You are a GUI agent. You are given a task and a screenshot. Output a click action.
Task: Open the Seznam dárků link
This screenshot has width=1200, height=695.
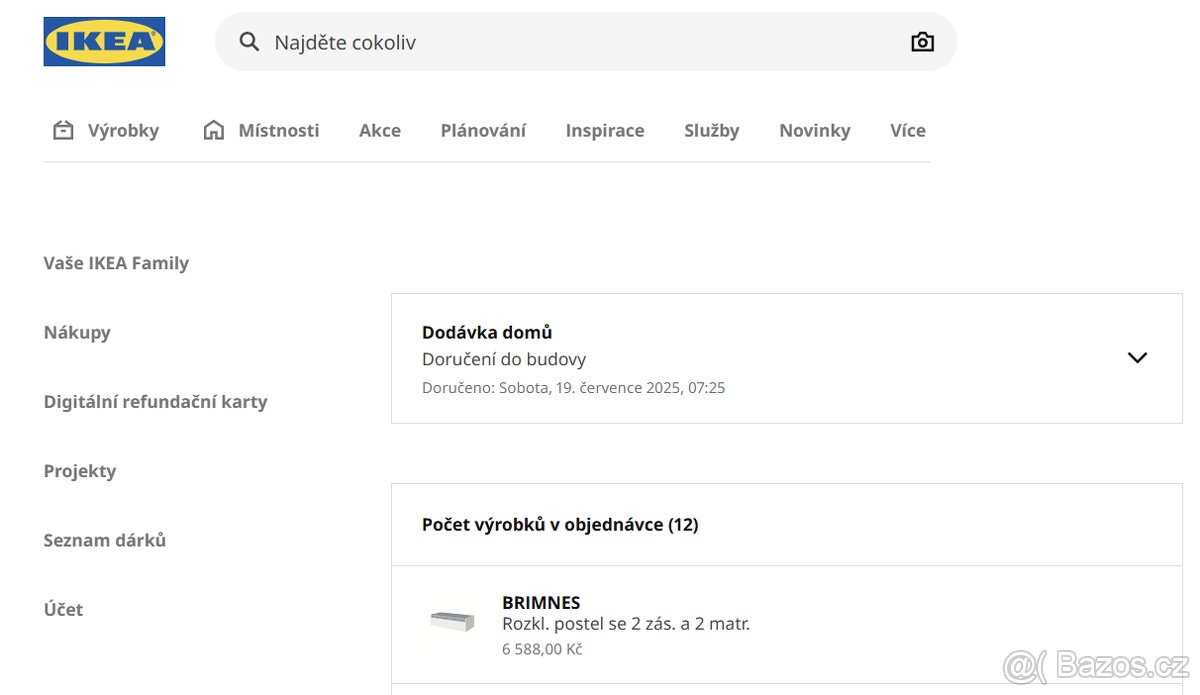click(x=104, y=540)
